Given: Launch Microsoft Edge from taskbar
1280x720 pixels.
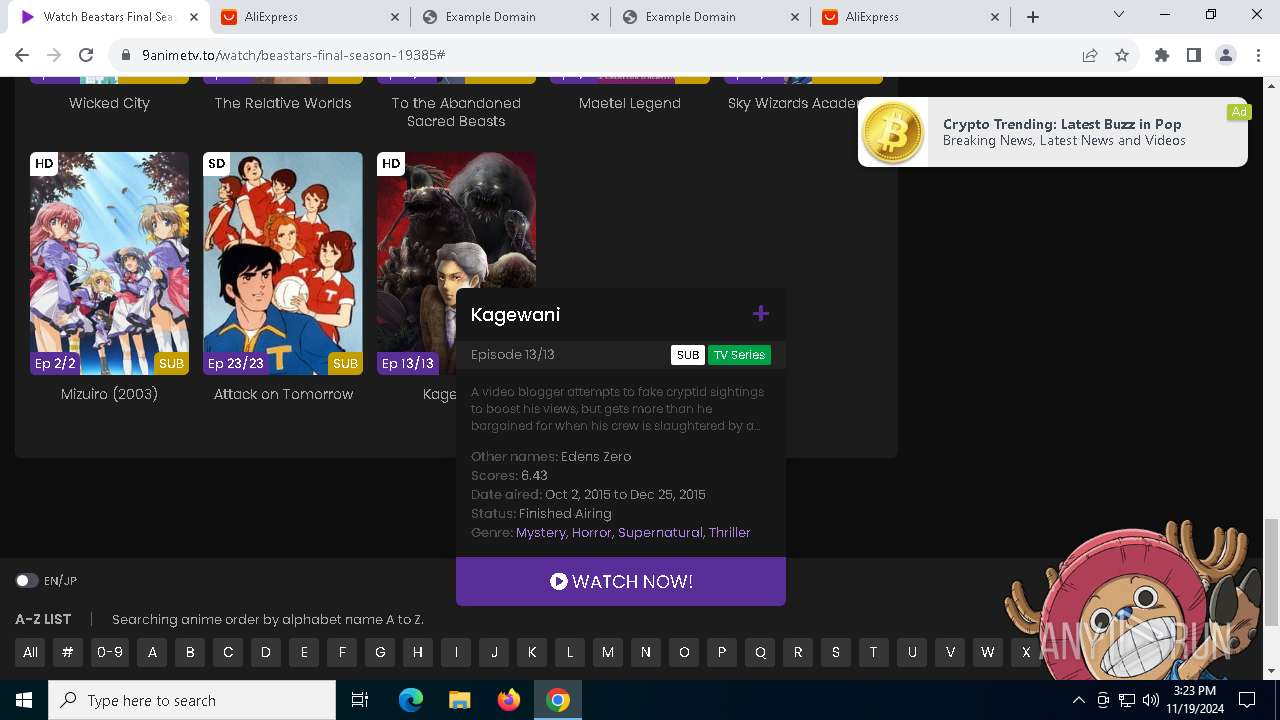Looking at the screenshot, I should 411,700.
